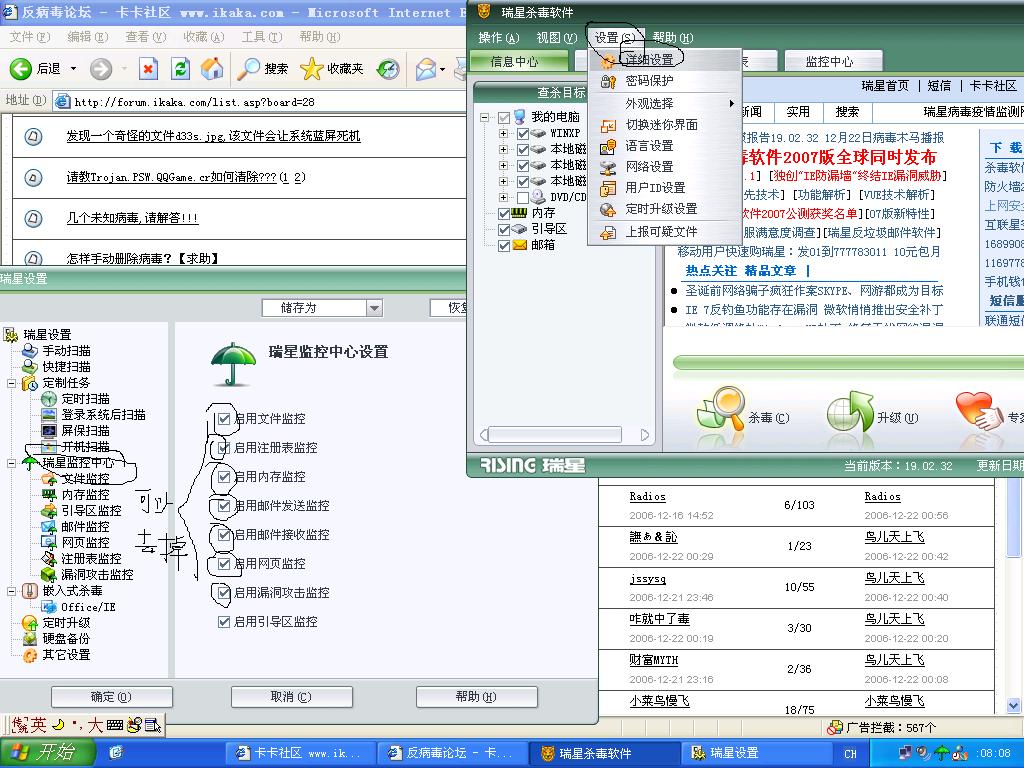Viewport: 1024px width, 768px height.
Task: Select 硬盘备份 in settings tree
Action: click(66, 639)
